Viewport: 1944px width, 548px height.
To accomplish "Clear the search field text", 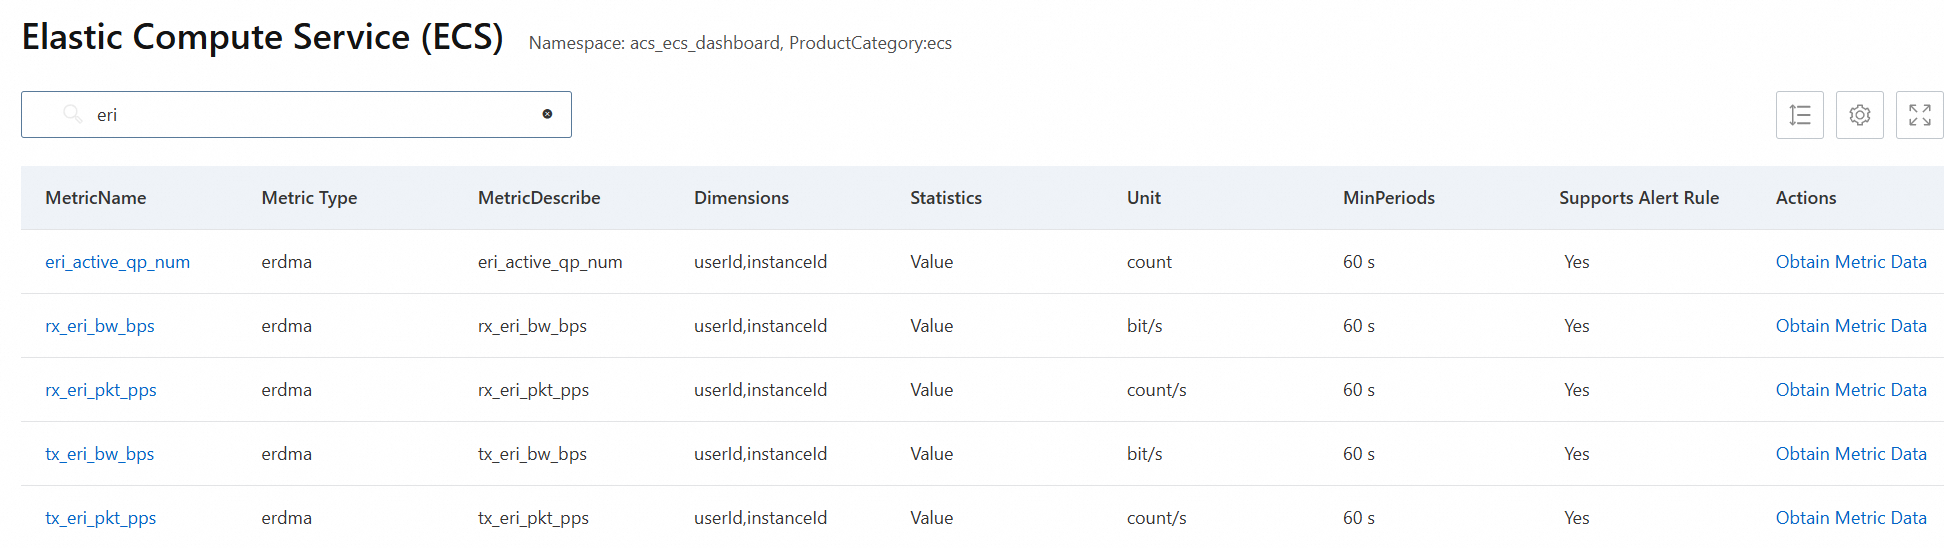I will point(547,114).
